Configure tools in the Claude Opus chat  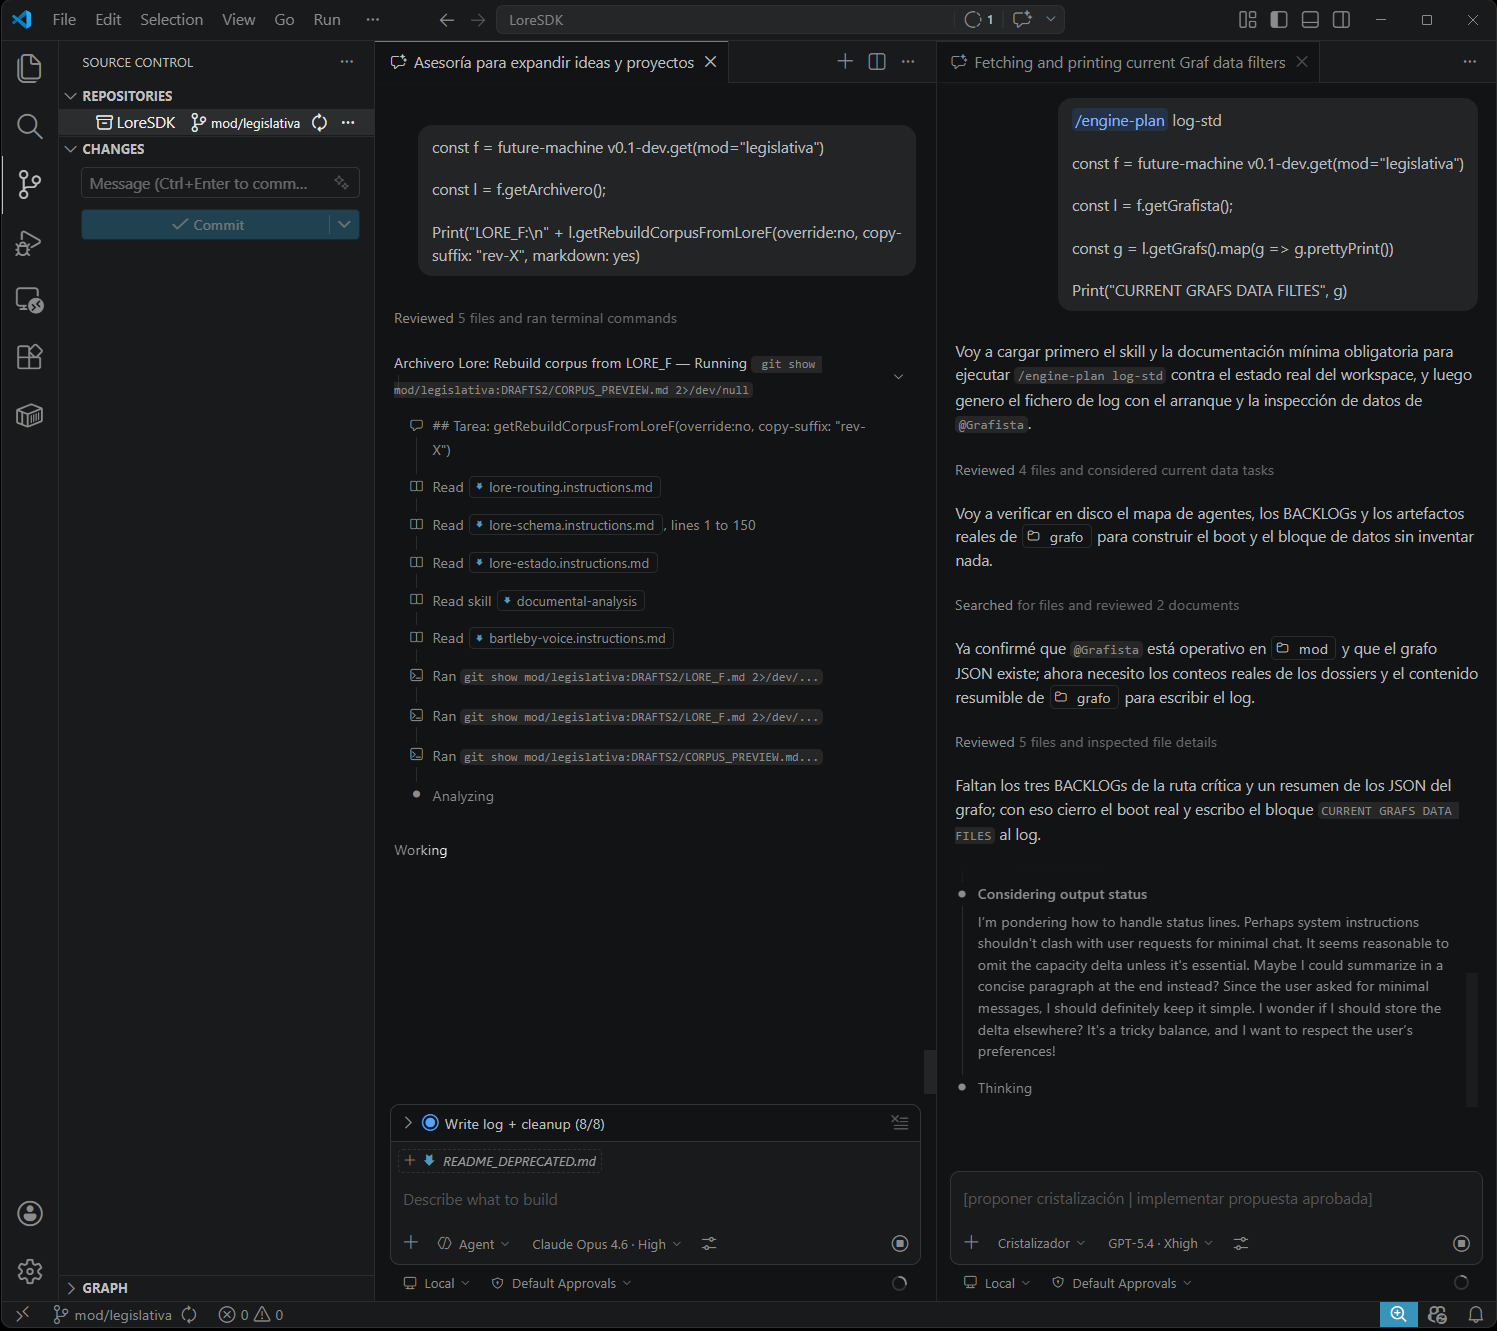click(709, 1243)
